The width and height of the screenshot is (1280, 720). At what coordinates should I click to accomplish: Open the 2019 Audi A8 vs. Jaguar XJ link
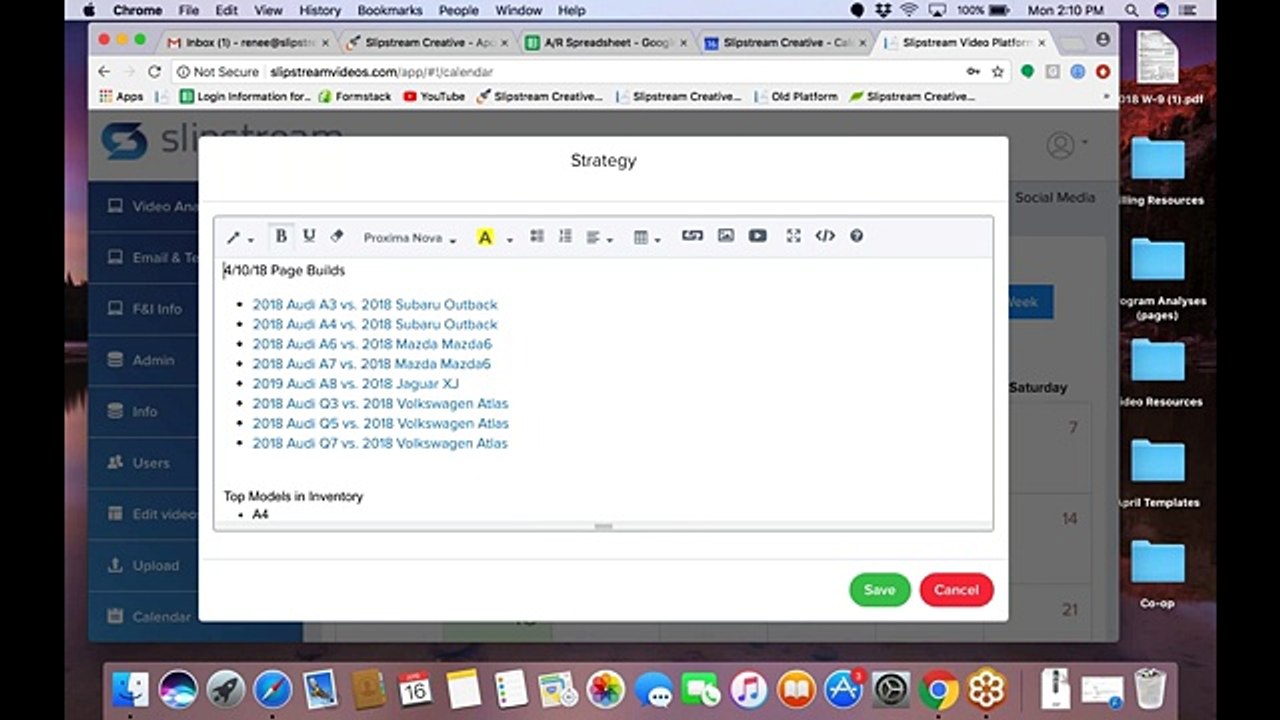click(356, 383)
